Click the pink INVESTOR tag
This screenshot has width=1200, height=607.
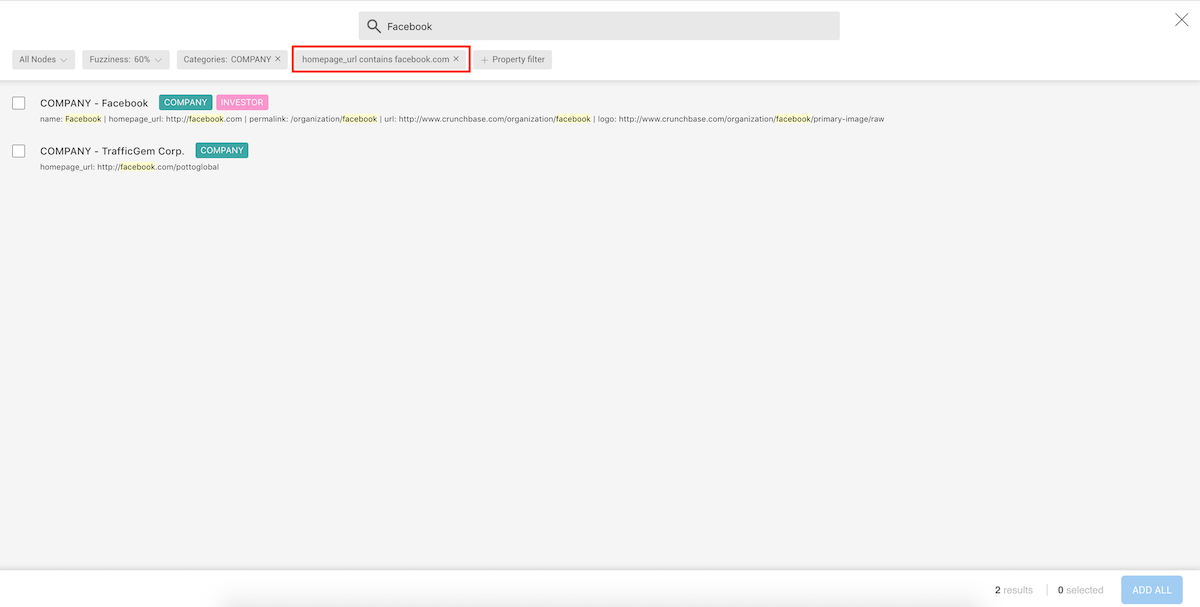click(242, 102)
